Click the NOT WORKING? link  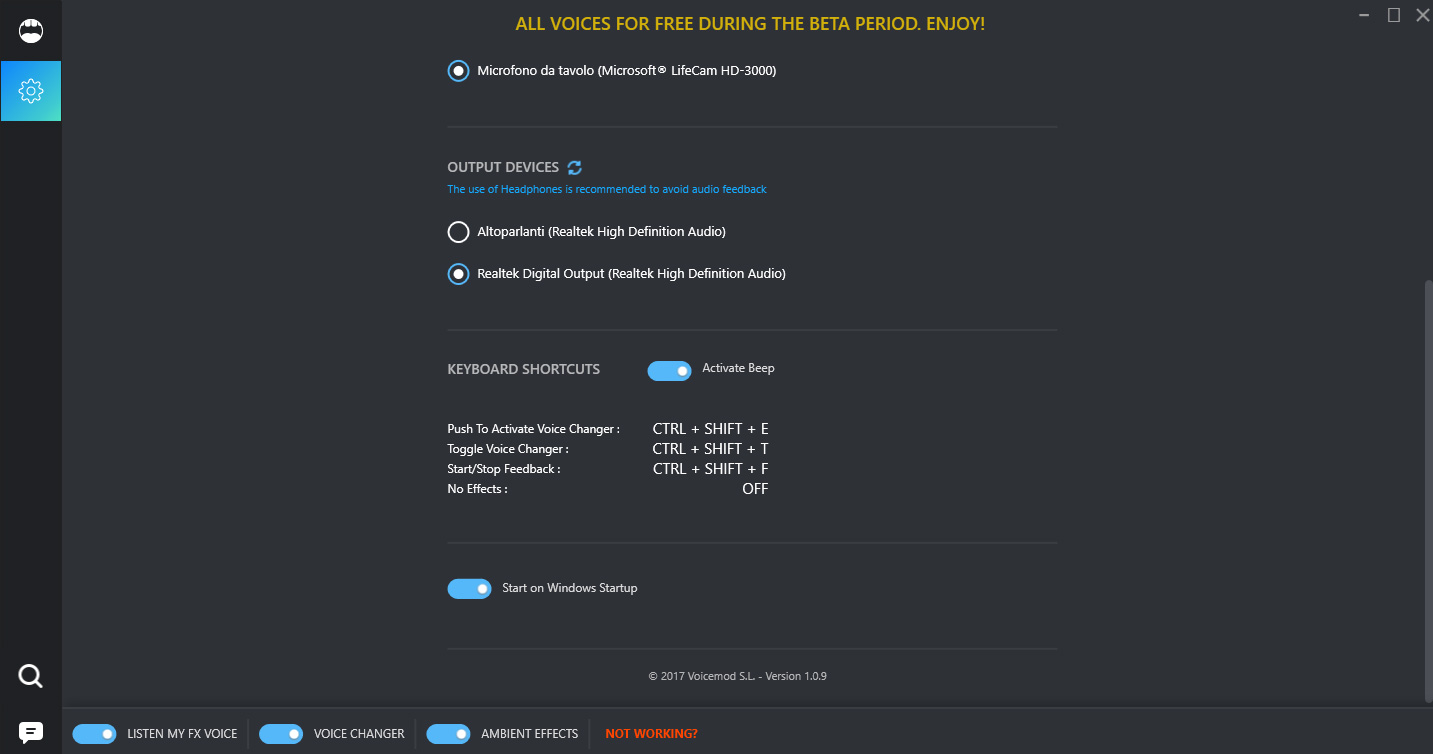651,734
